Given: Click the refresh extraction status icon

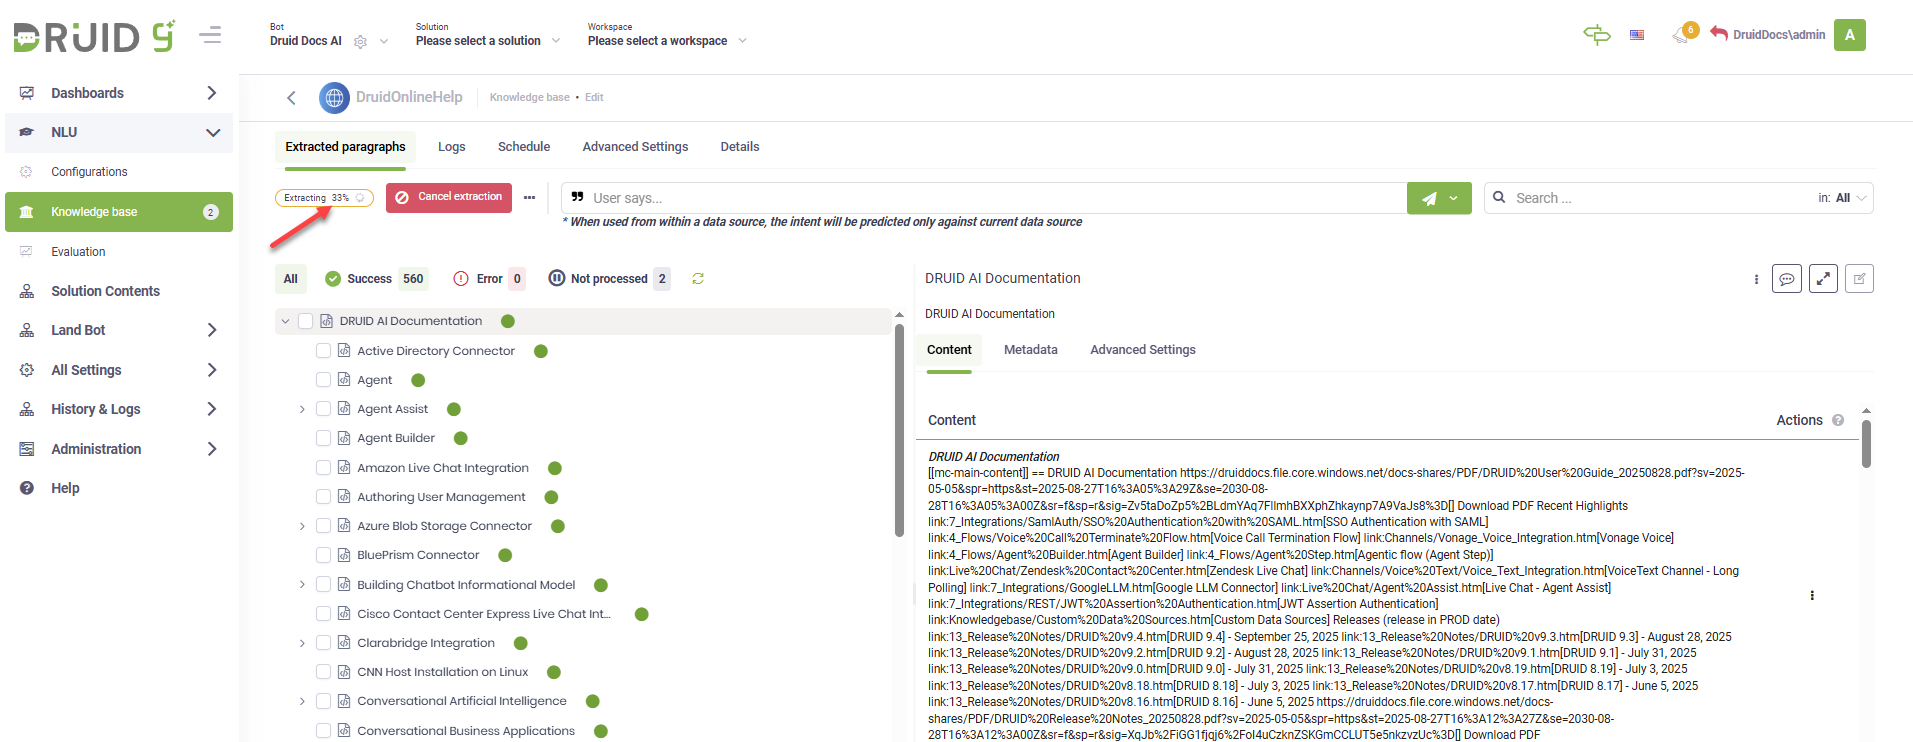Looking at the screenshot, I should 698,279.
